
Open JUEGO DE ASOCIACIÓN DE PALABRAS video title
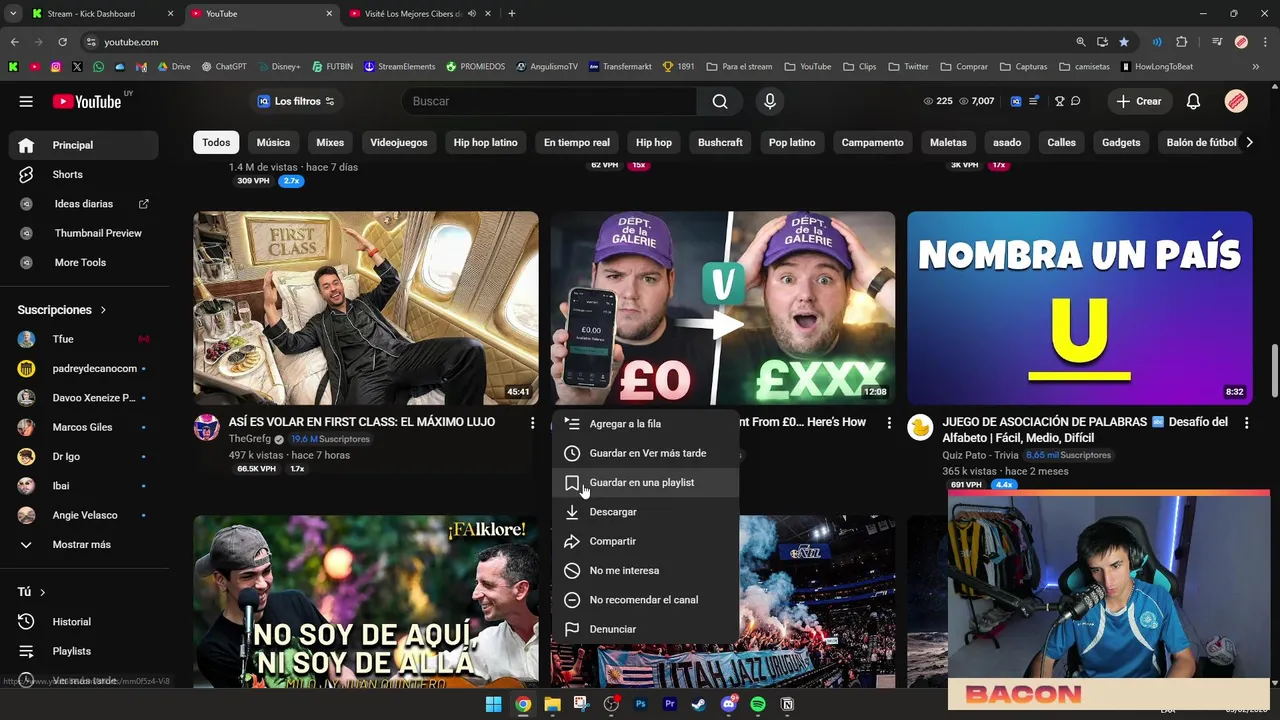[x=1085, y=430]
